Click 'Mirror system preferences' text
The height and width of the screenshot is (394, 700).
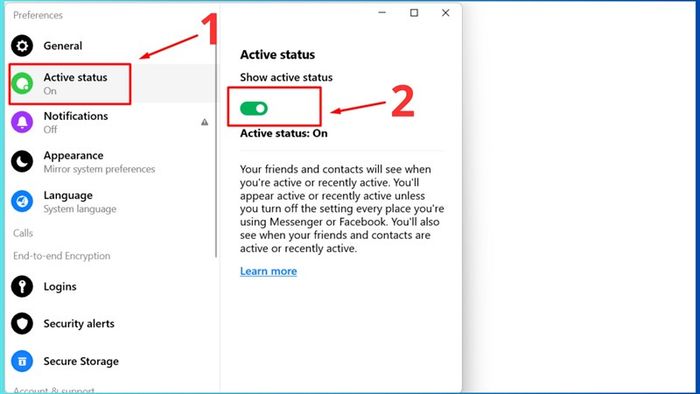99,169
